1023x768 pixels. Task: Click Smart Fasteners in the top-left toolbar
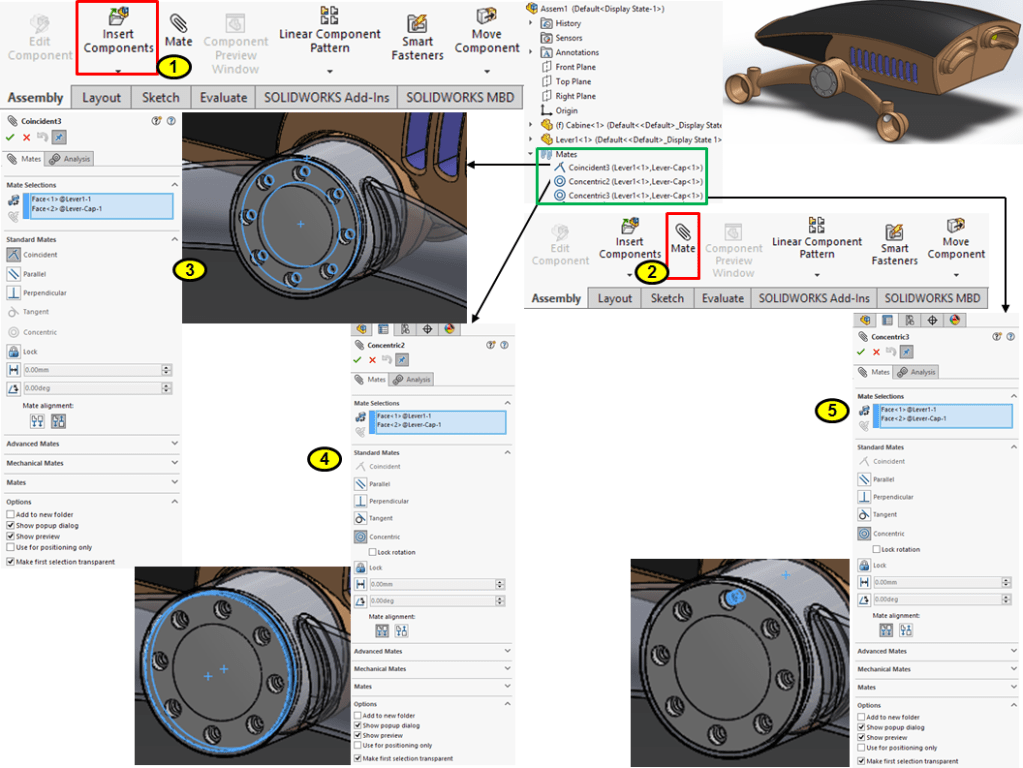[417, 38]
